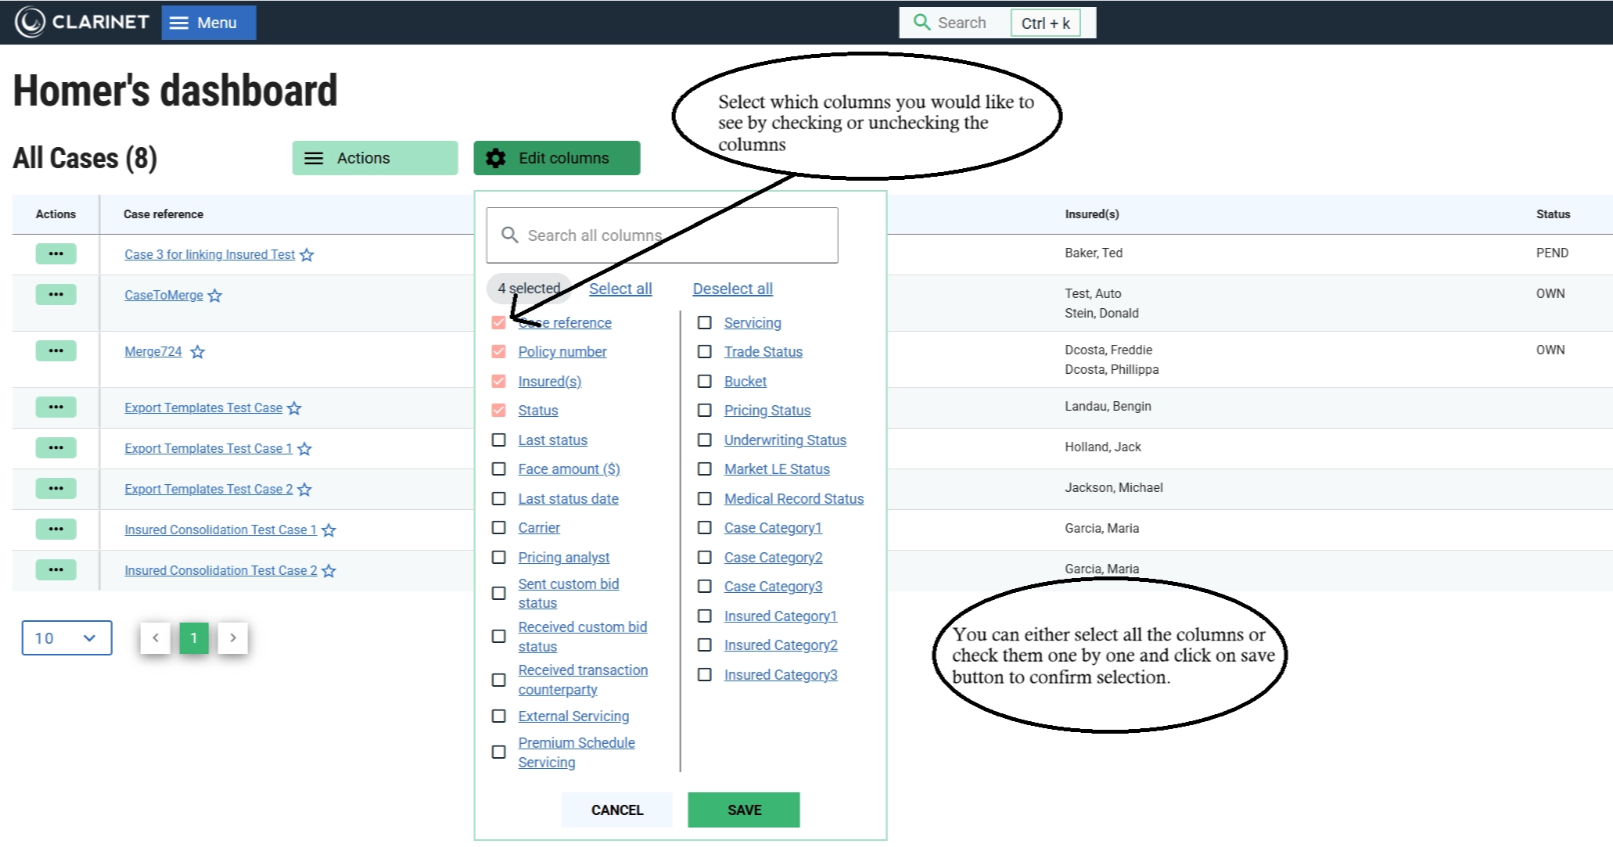This screenshot has height=847, width=1613.
Task: Click the star icon beside Merge724
Action: [197, 352]
